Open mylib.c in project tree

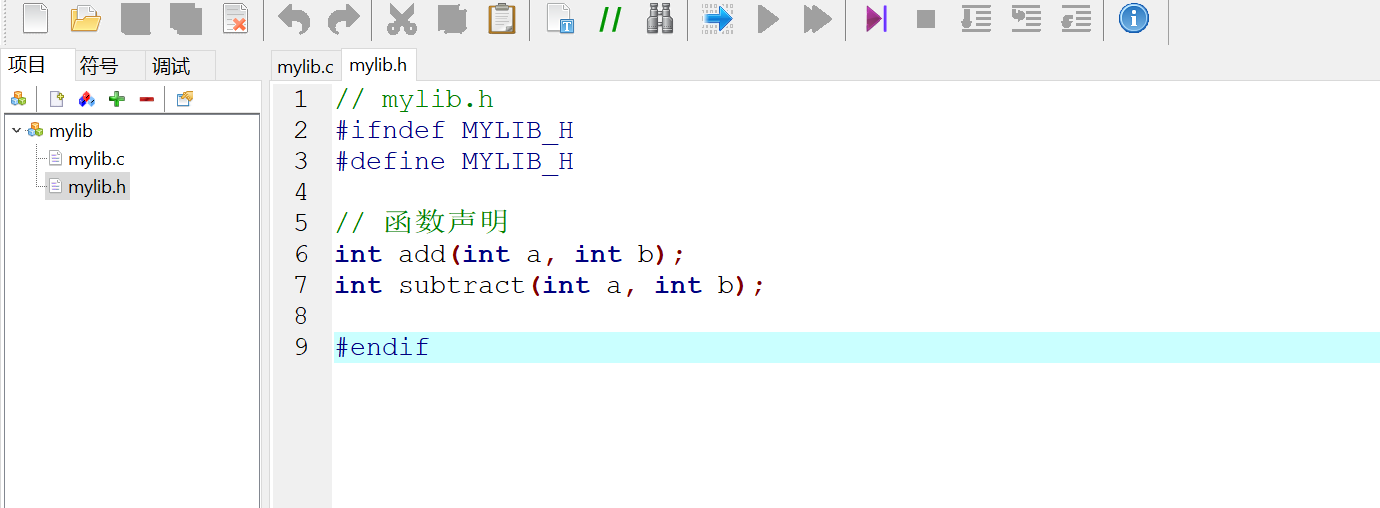click(96, 159)
